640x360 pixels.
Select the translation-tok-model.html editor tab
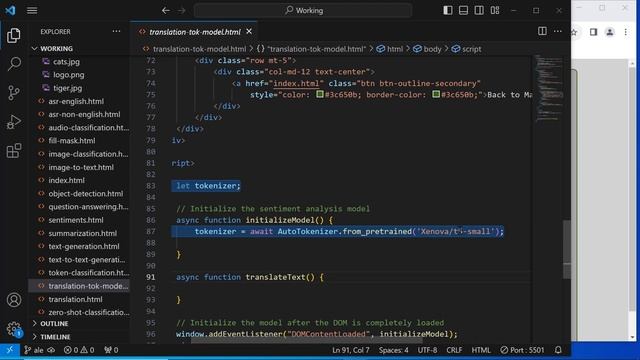point(194,31)
